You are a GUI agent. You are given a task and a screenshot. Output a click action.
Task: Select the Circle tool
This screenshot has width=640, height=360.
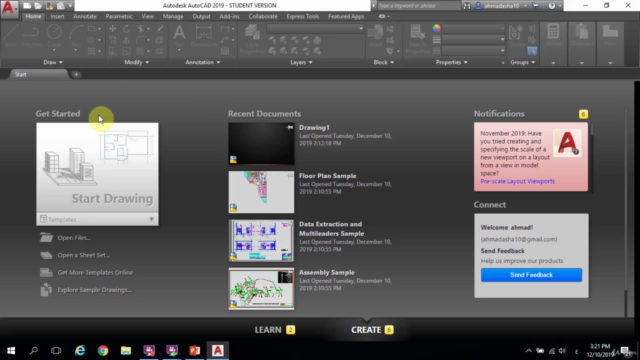pos(54,36)
